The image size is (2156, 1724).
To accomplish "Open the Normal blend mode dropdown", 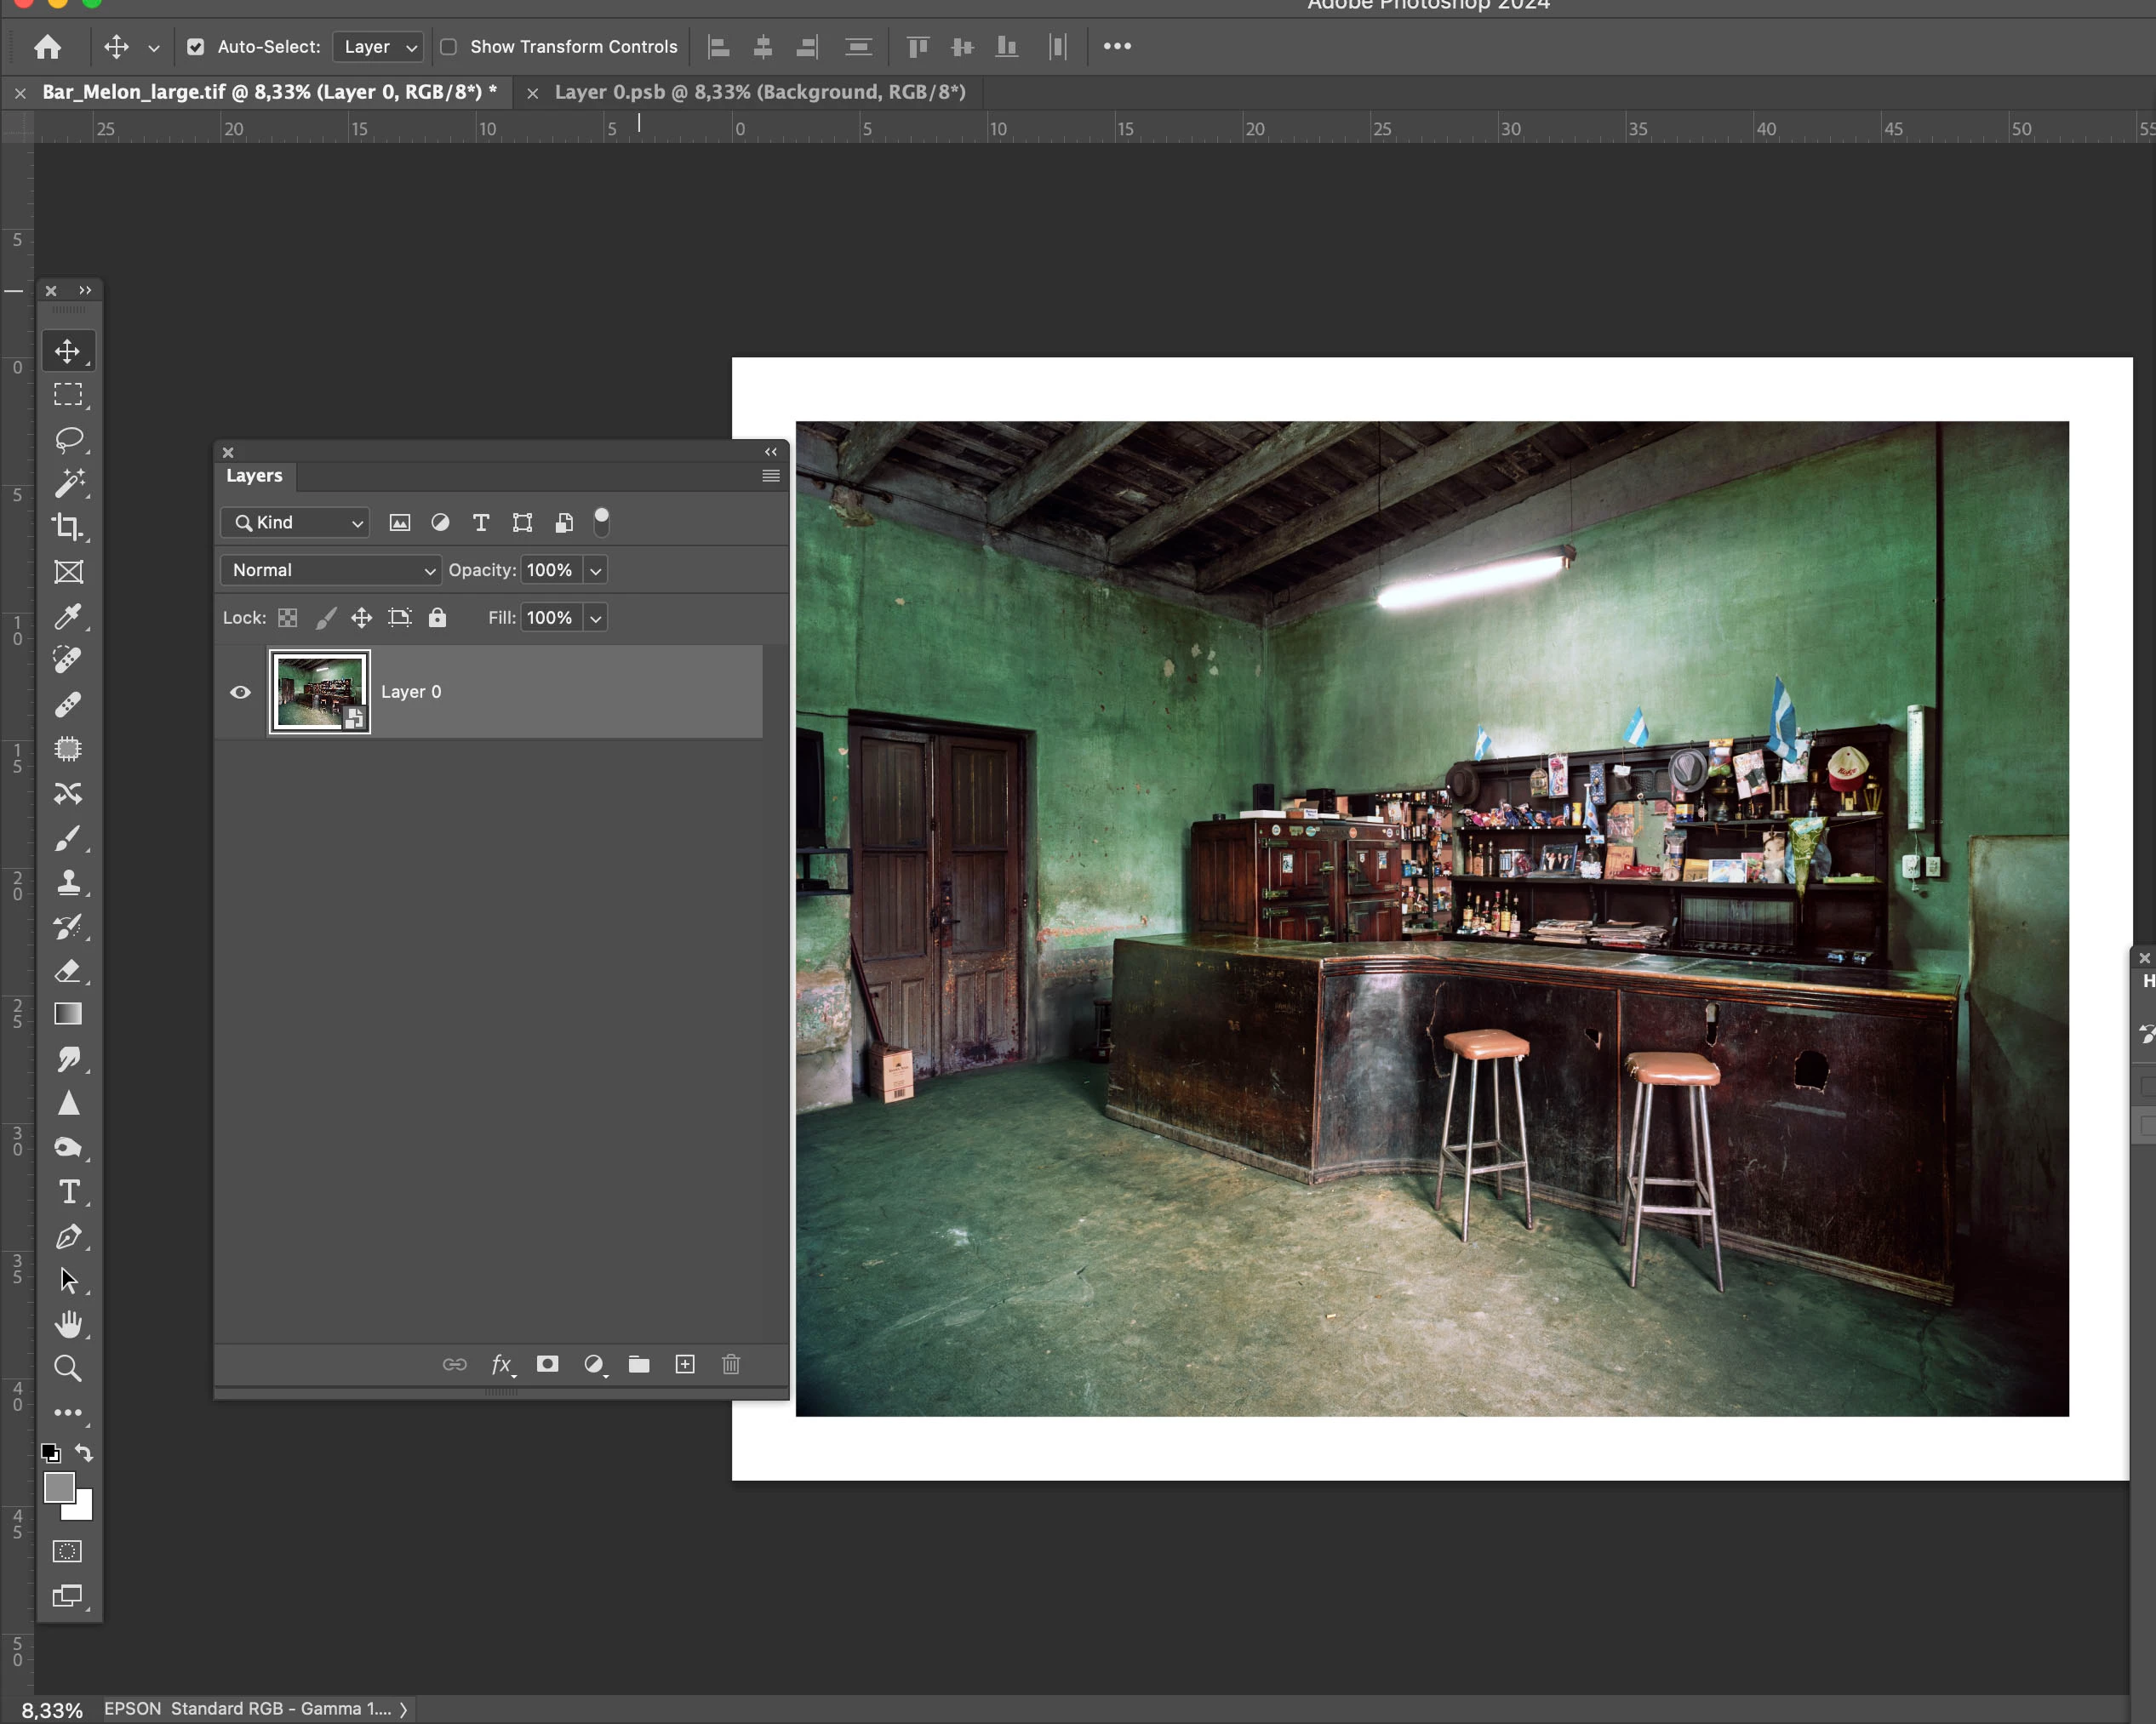I will pos(330,570).
